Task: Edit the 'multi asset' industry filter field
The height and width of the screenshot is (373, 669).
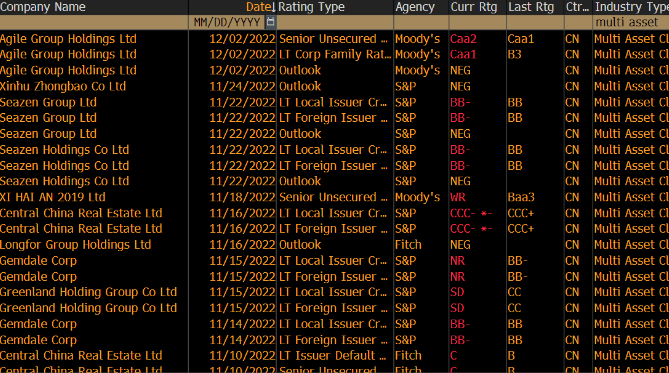Action: pos(631,22)
